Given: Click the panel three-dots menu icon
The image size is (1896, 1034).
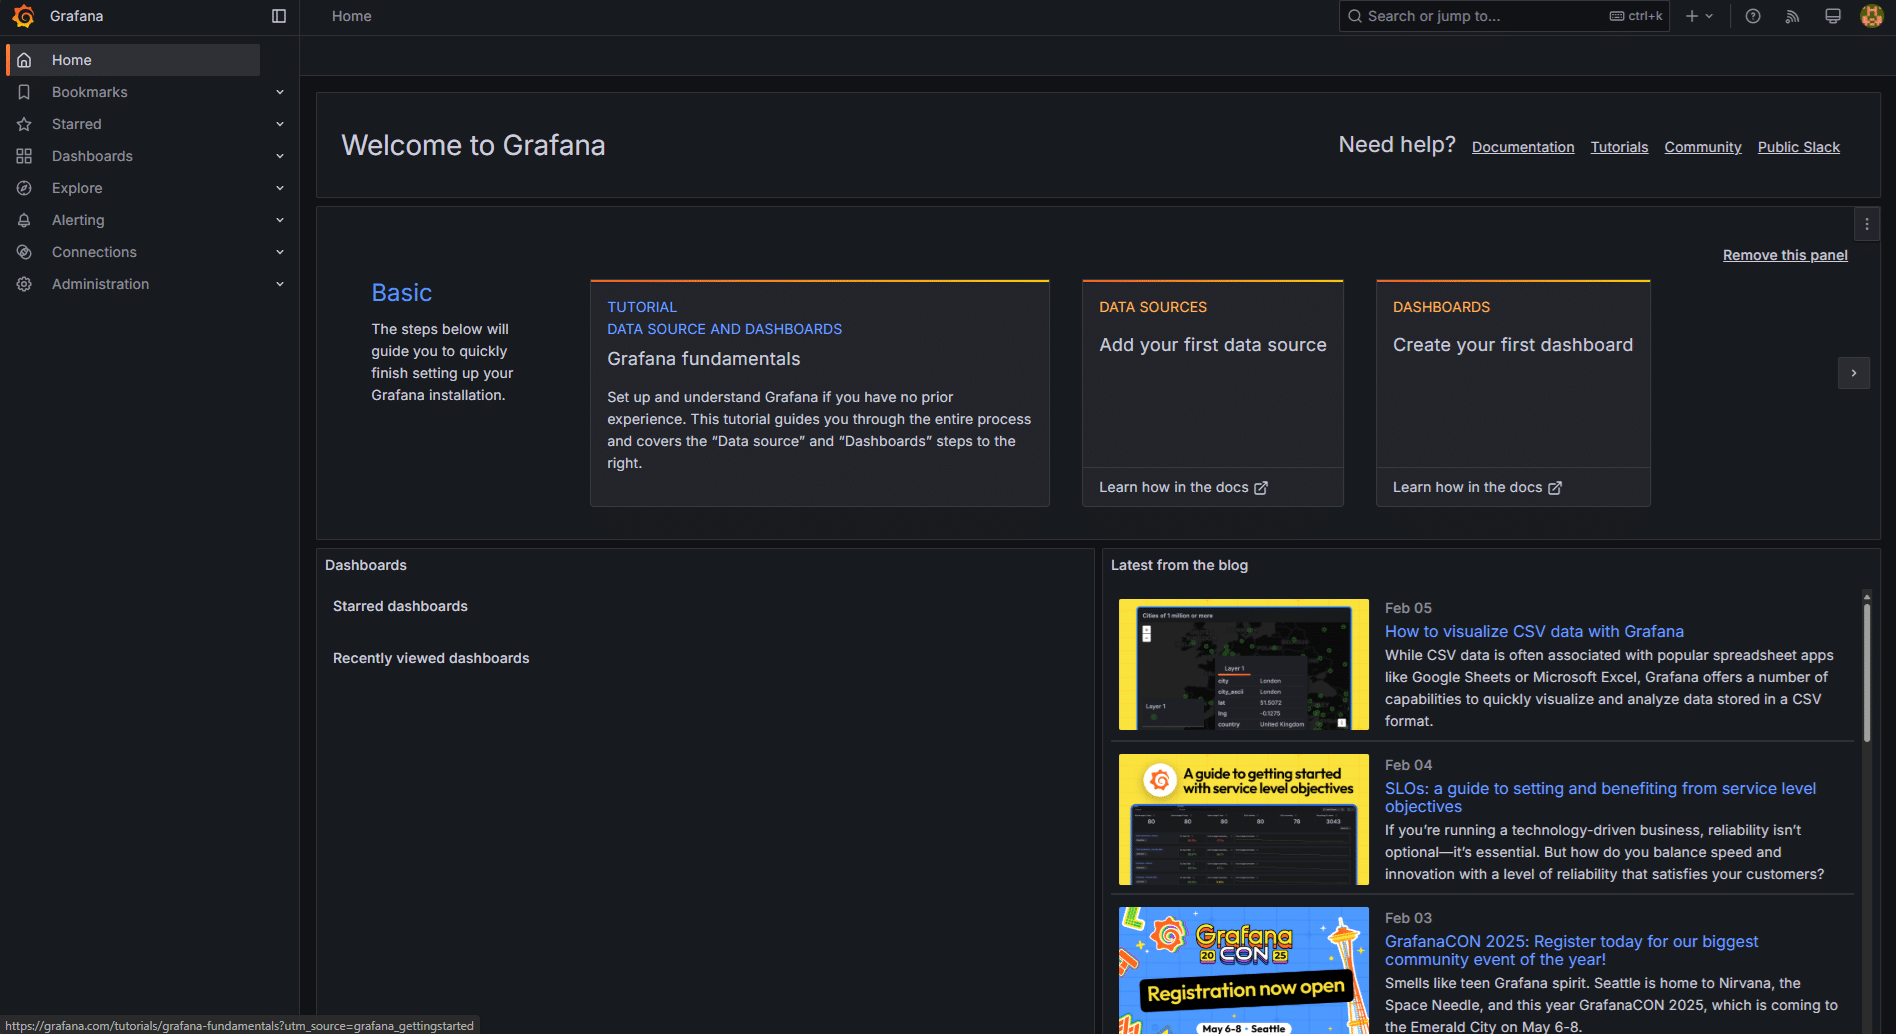Looking at the screenshot, I should coord(1867,225).
